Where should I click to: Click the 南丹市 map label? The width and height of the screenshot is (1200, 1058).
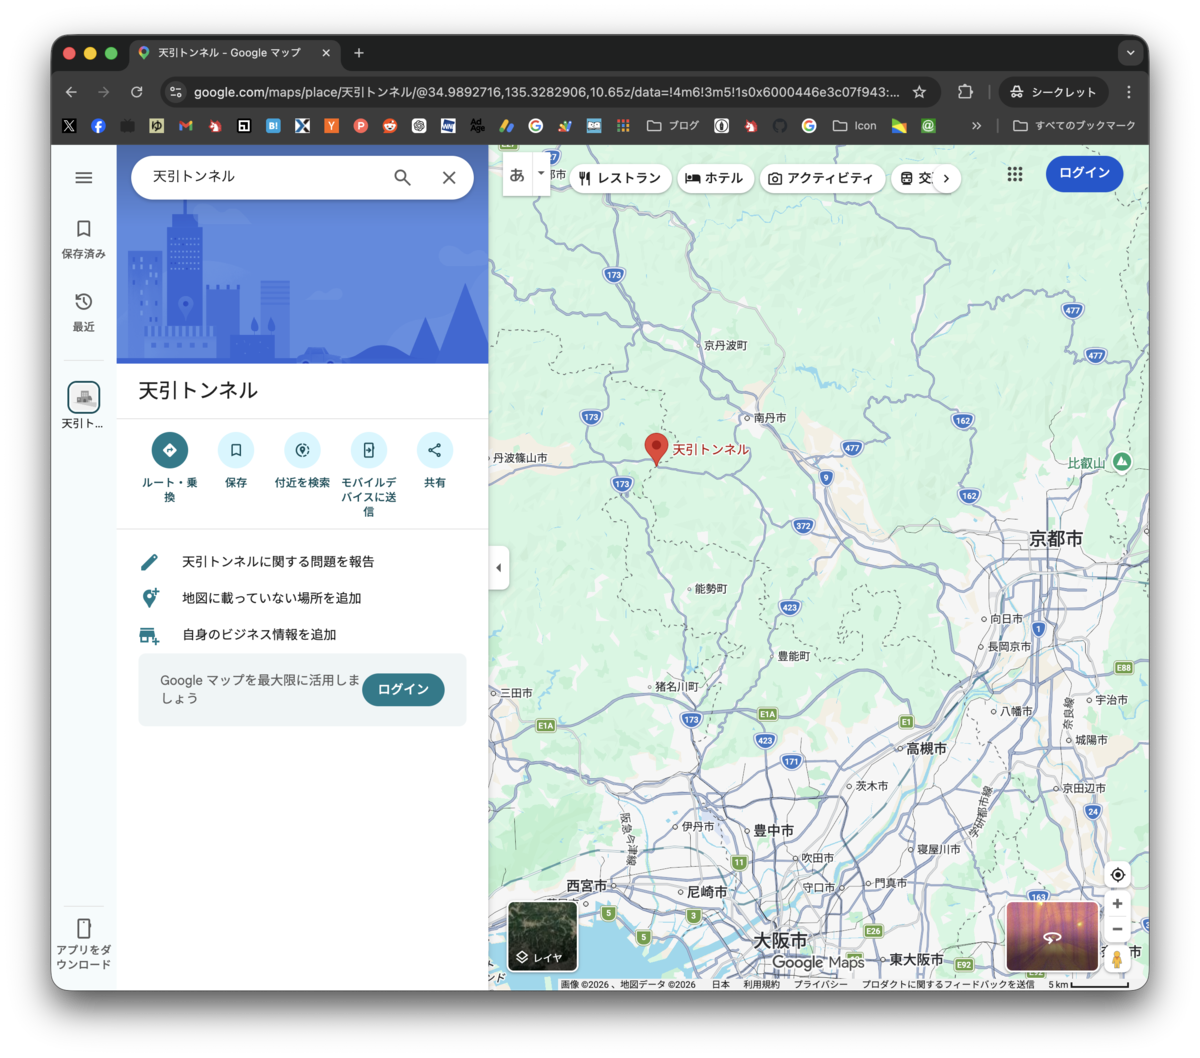tap(769, 418)
